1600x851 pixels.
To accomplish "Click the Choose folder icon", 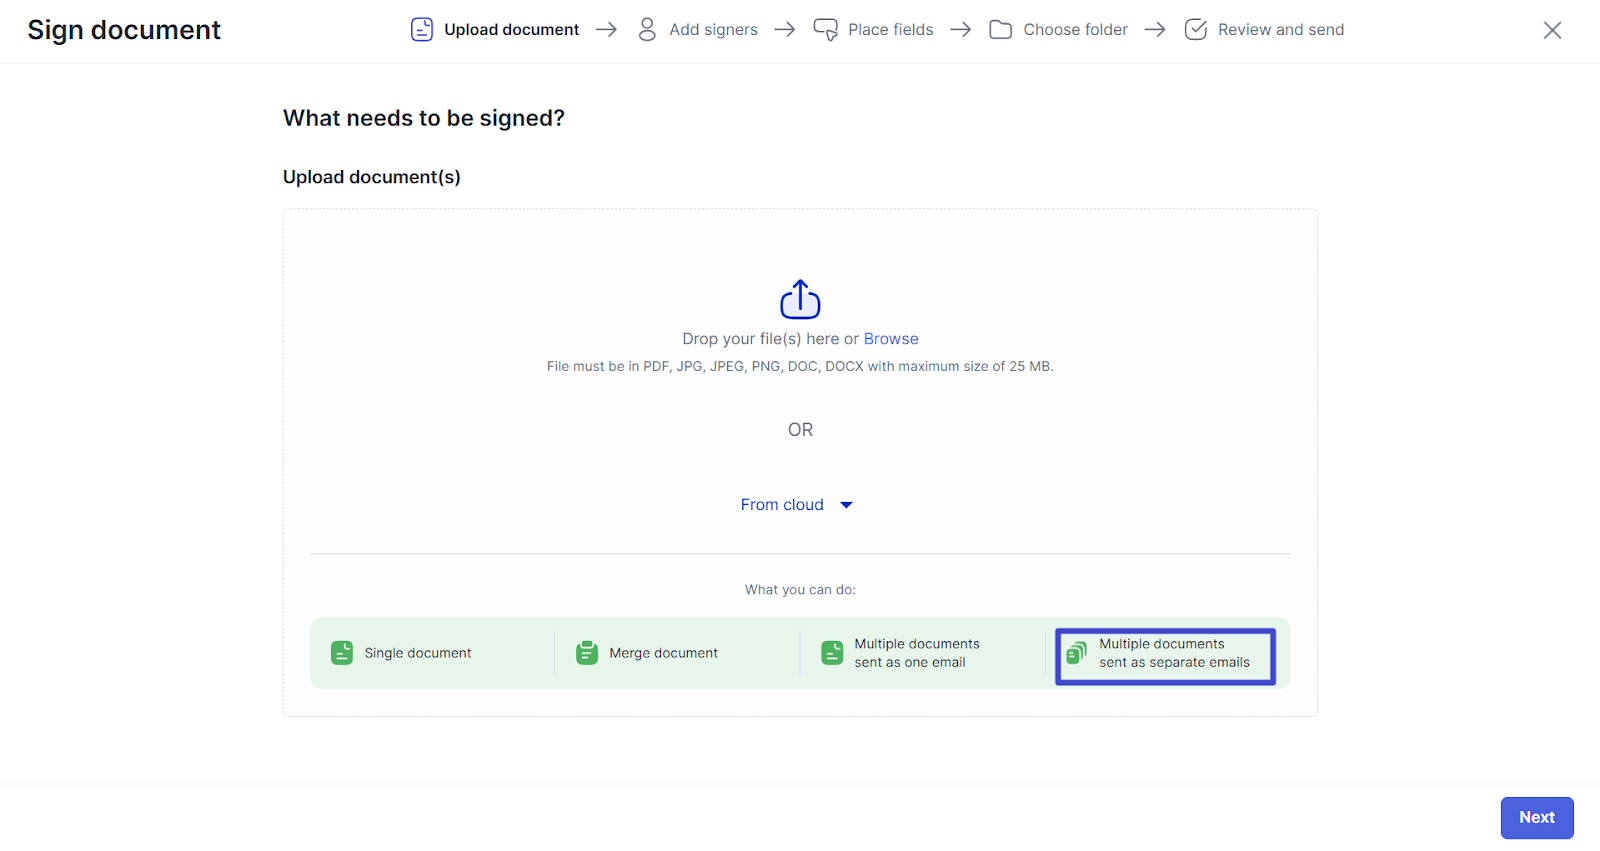I will (x=1000, y=30).
